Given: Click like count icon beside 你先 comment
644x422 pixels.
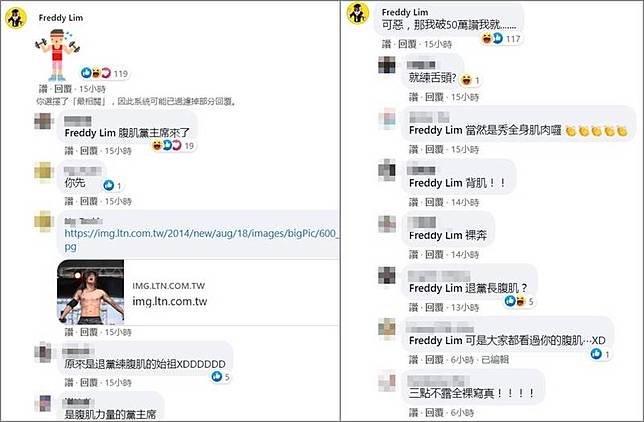Looking at the screenshot, I should click(112, 185).
